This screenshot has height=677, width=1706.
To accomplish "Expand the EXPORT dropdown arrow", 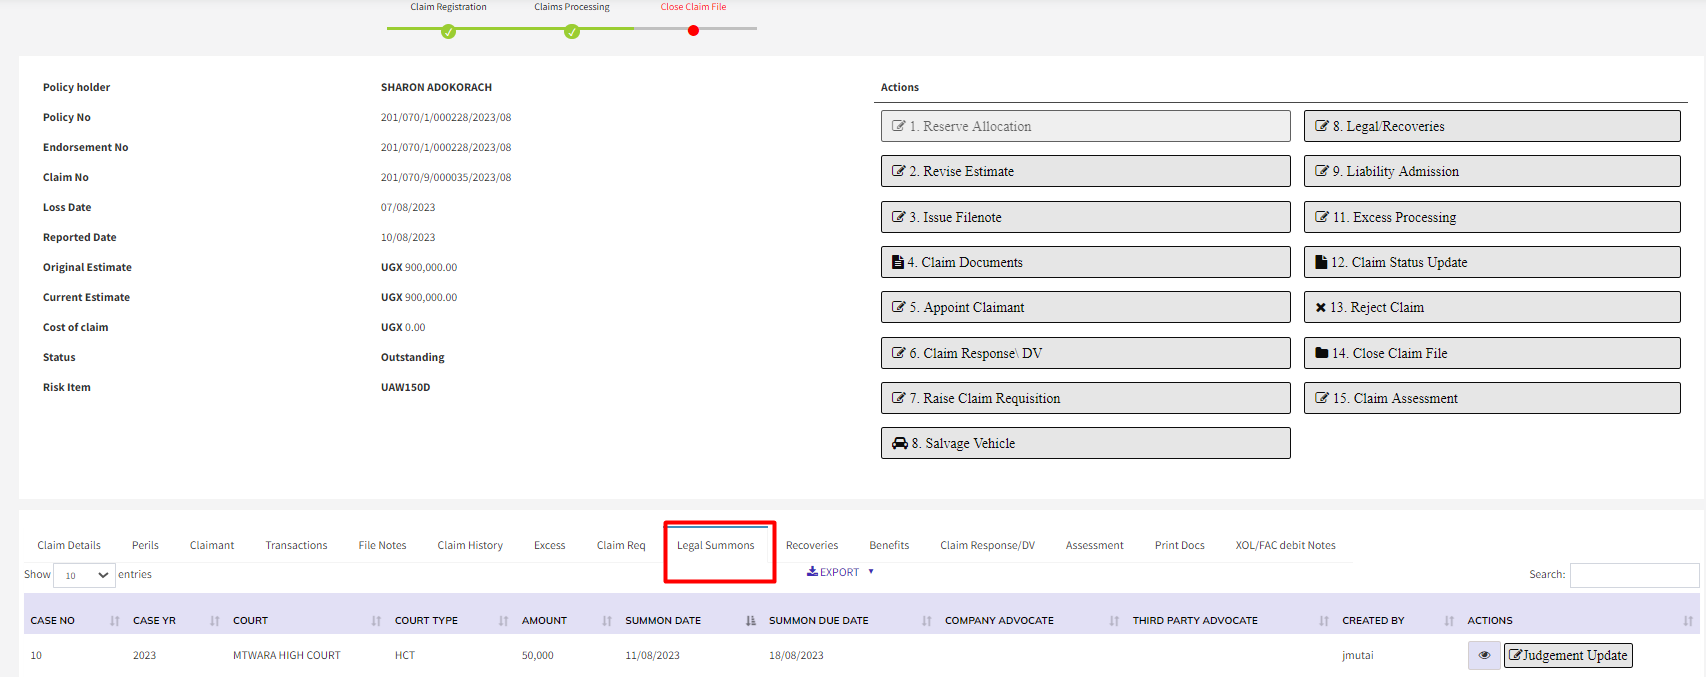I will point(871,572).
